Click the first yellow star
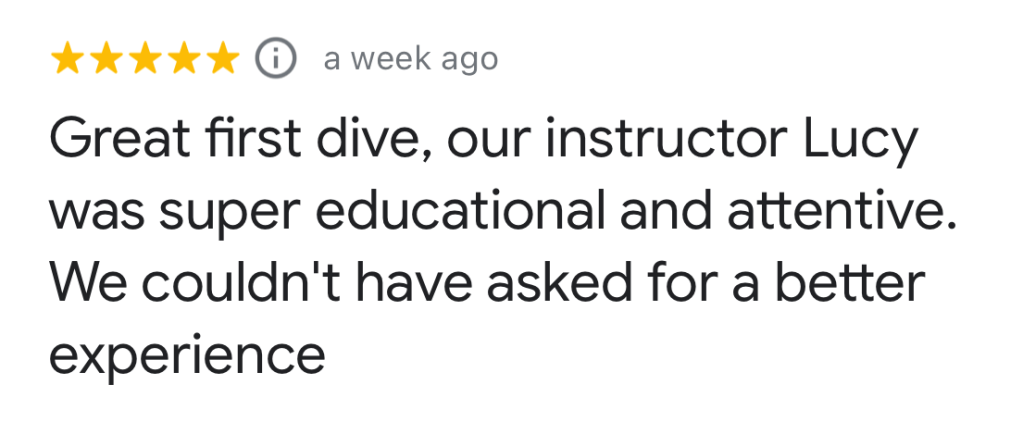This screenshot has height=422, width=1023. coord(67,59)
